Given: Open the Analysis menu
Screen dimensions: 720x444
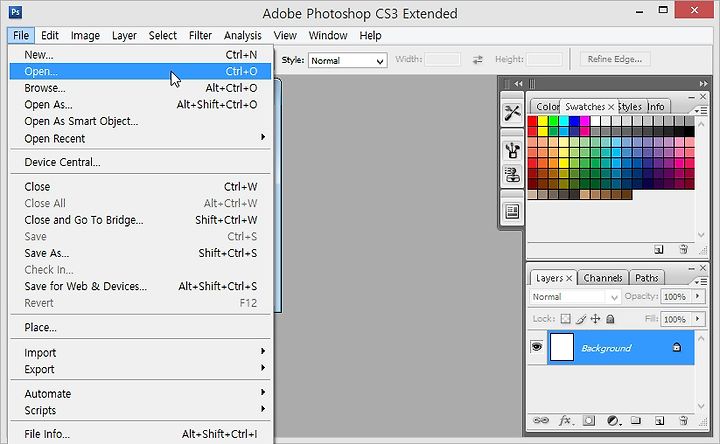Looking at the screenshot, I should (x=242, y=35).
